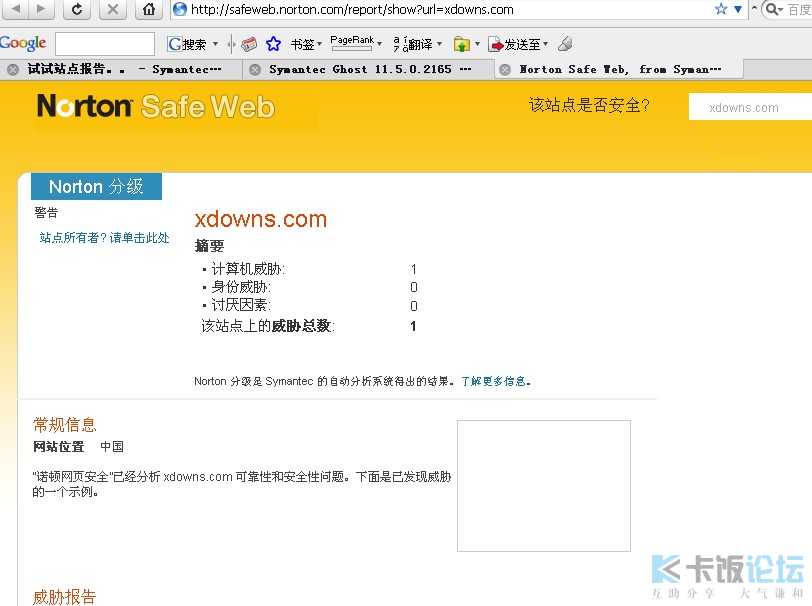Click the empty site thumbnail box
Image resolution: width=812 pixels, height=606 pixels.
544,486
